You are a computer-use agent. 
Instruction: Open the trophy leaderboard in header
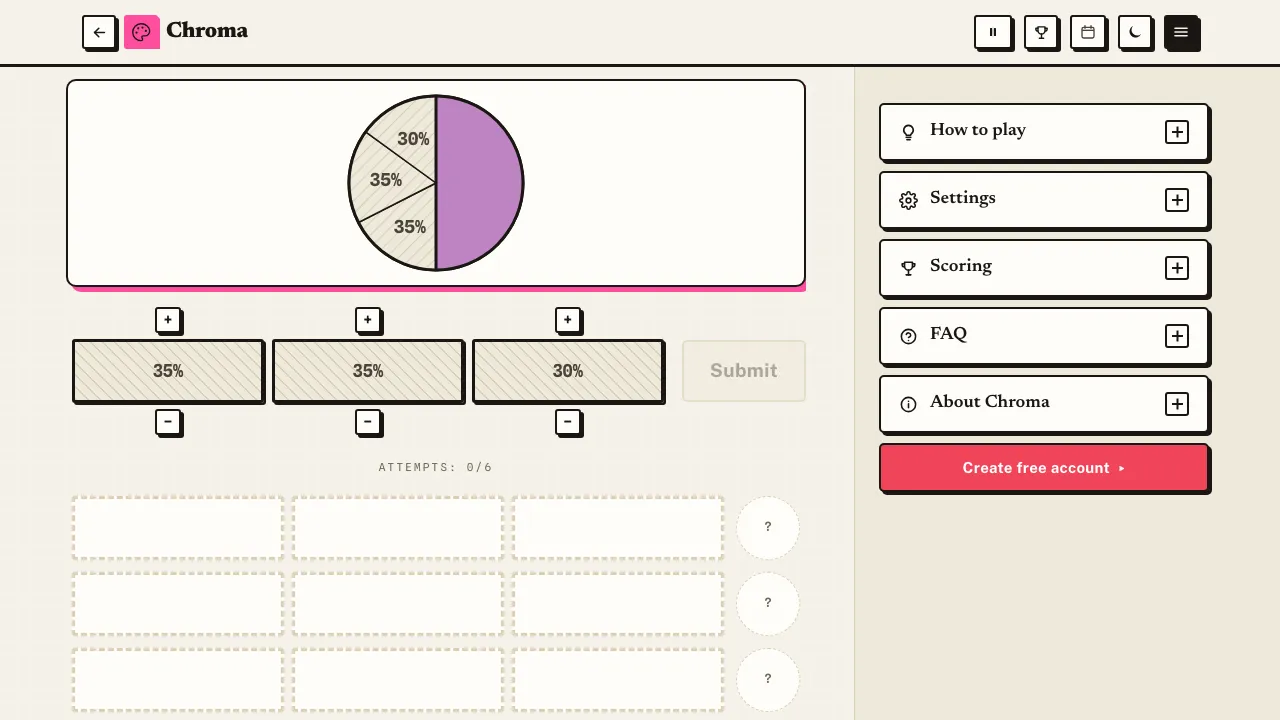pyautogui.click(x=1041, y=32)
